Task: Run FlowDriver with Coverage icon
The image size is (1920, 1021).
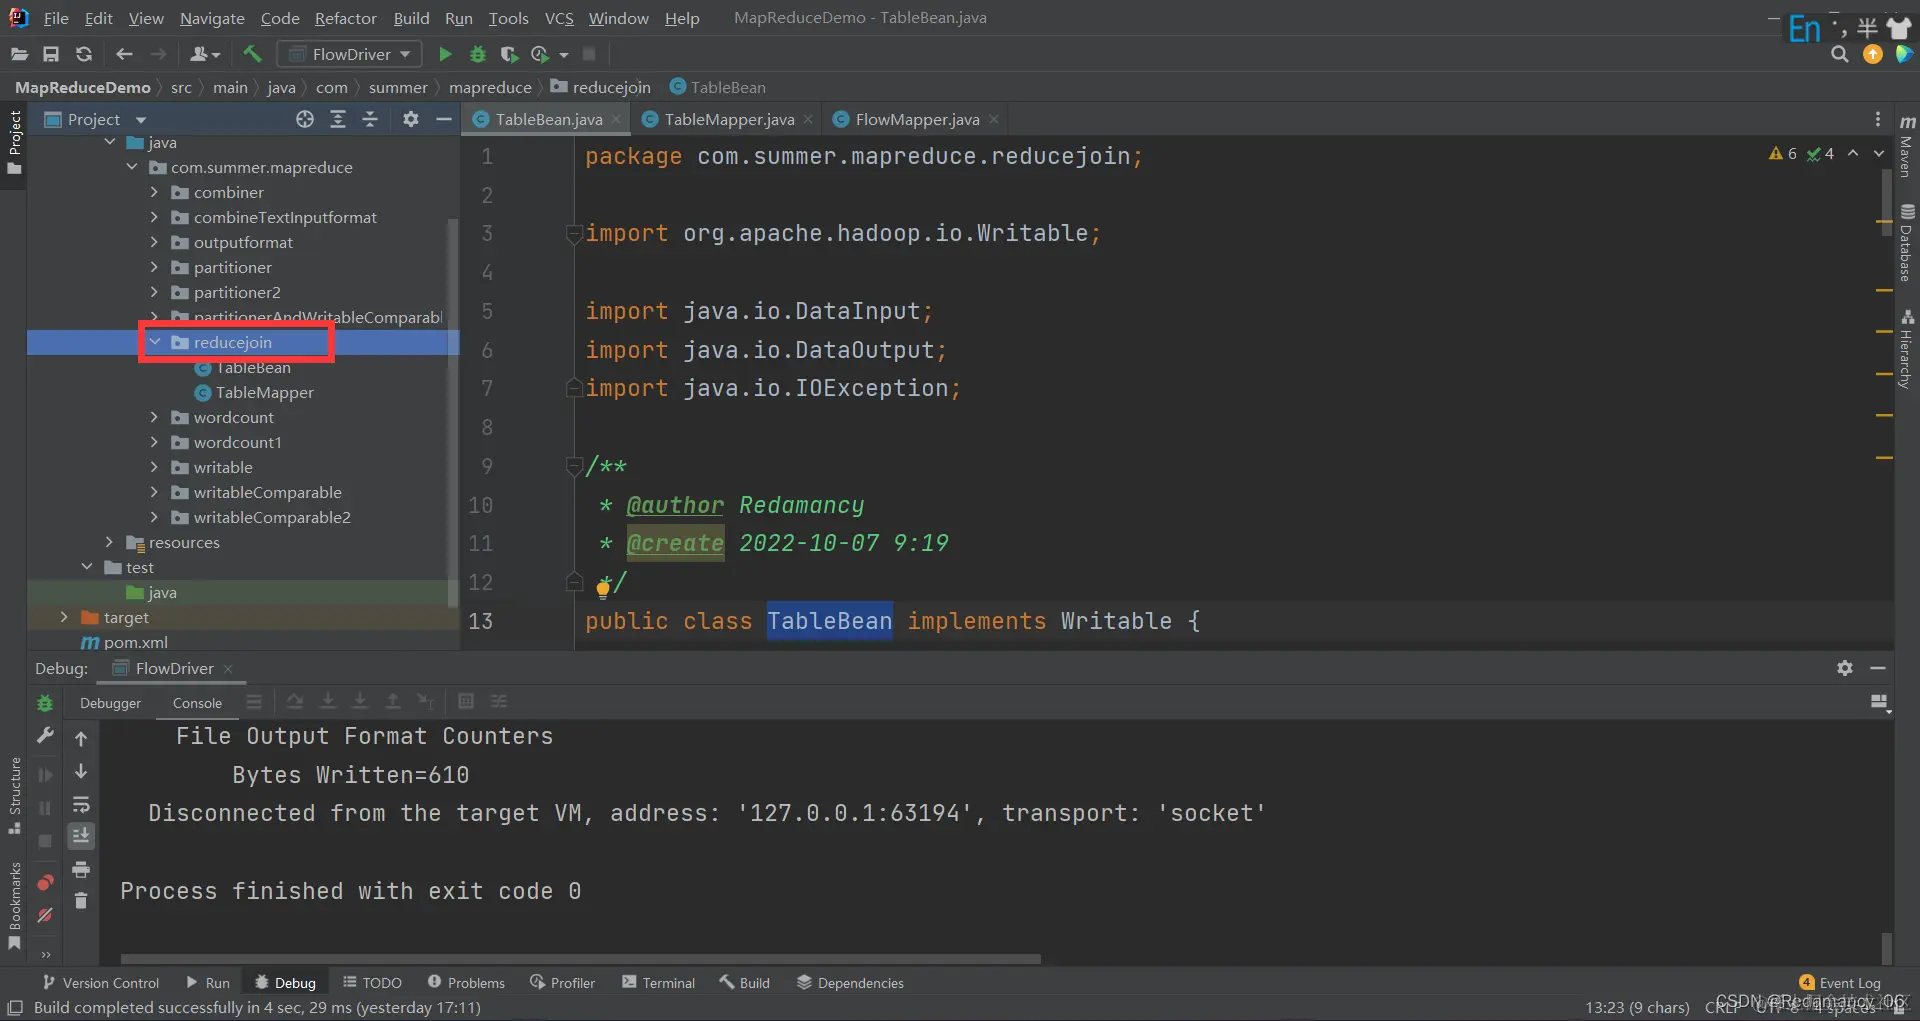Action: [509, 54]
